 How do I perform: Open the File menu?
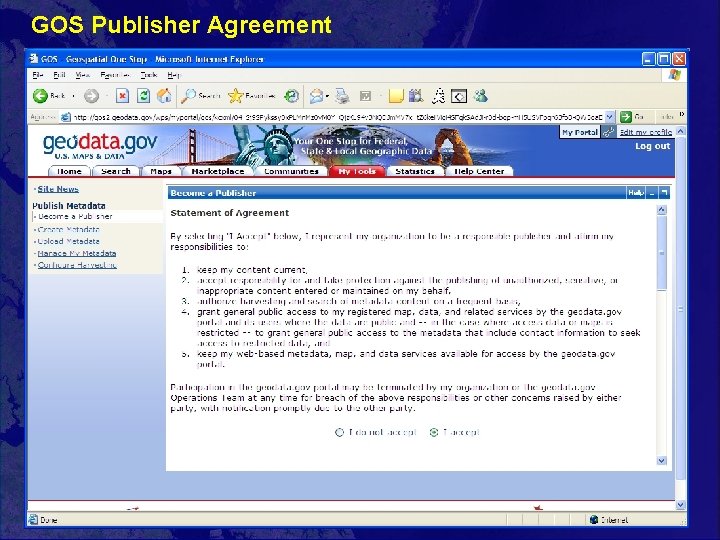(38, 74)
